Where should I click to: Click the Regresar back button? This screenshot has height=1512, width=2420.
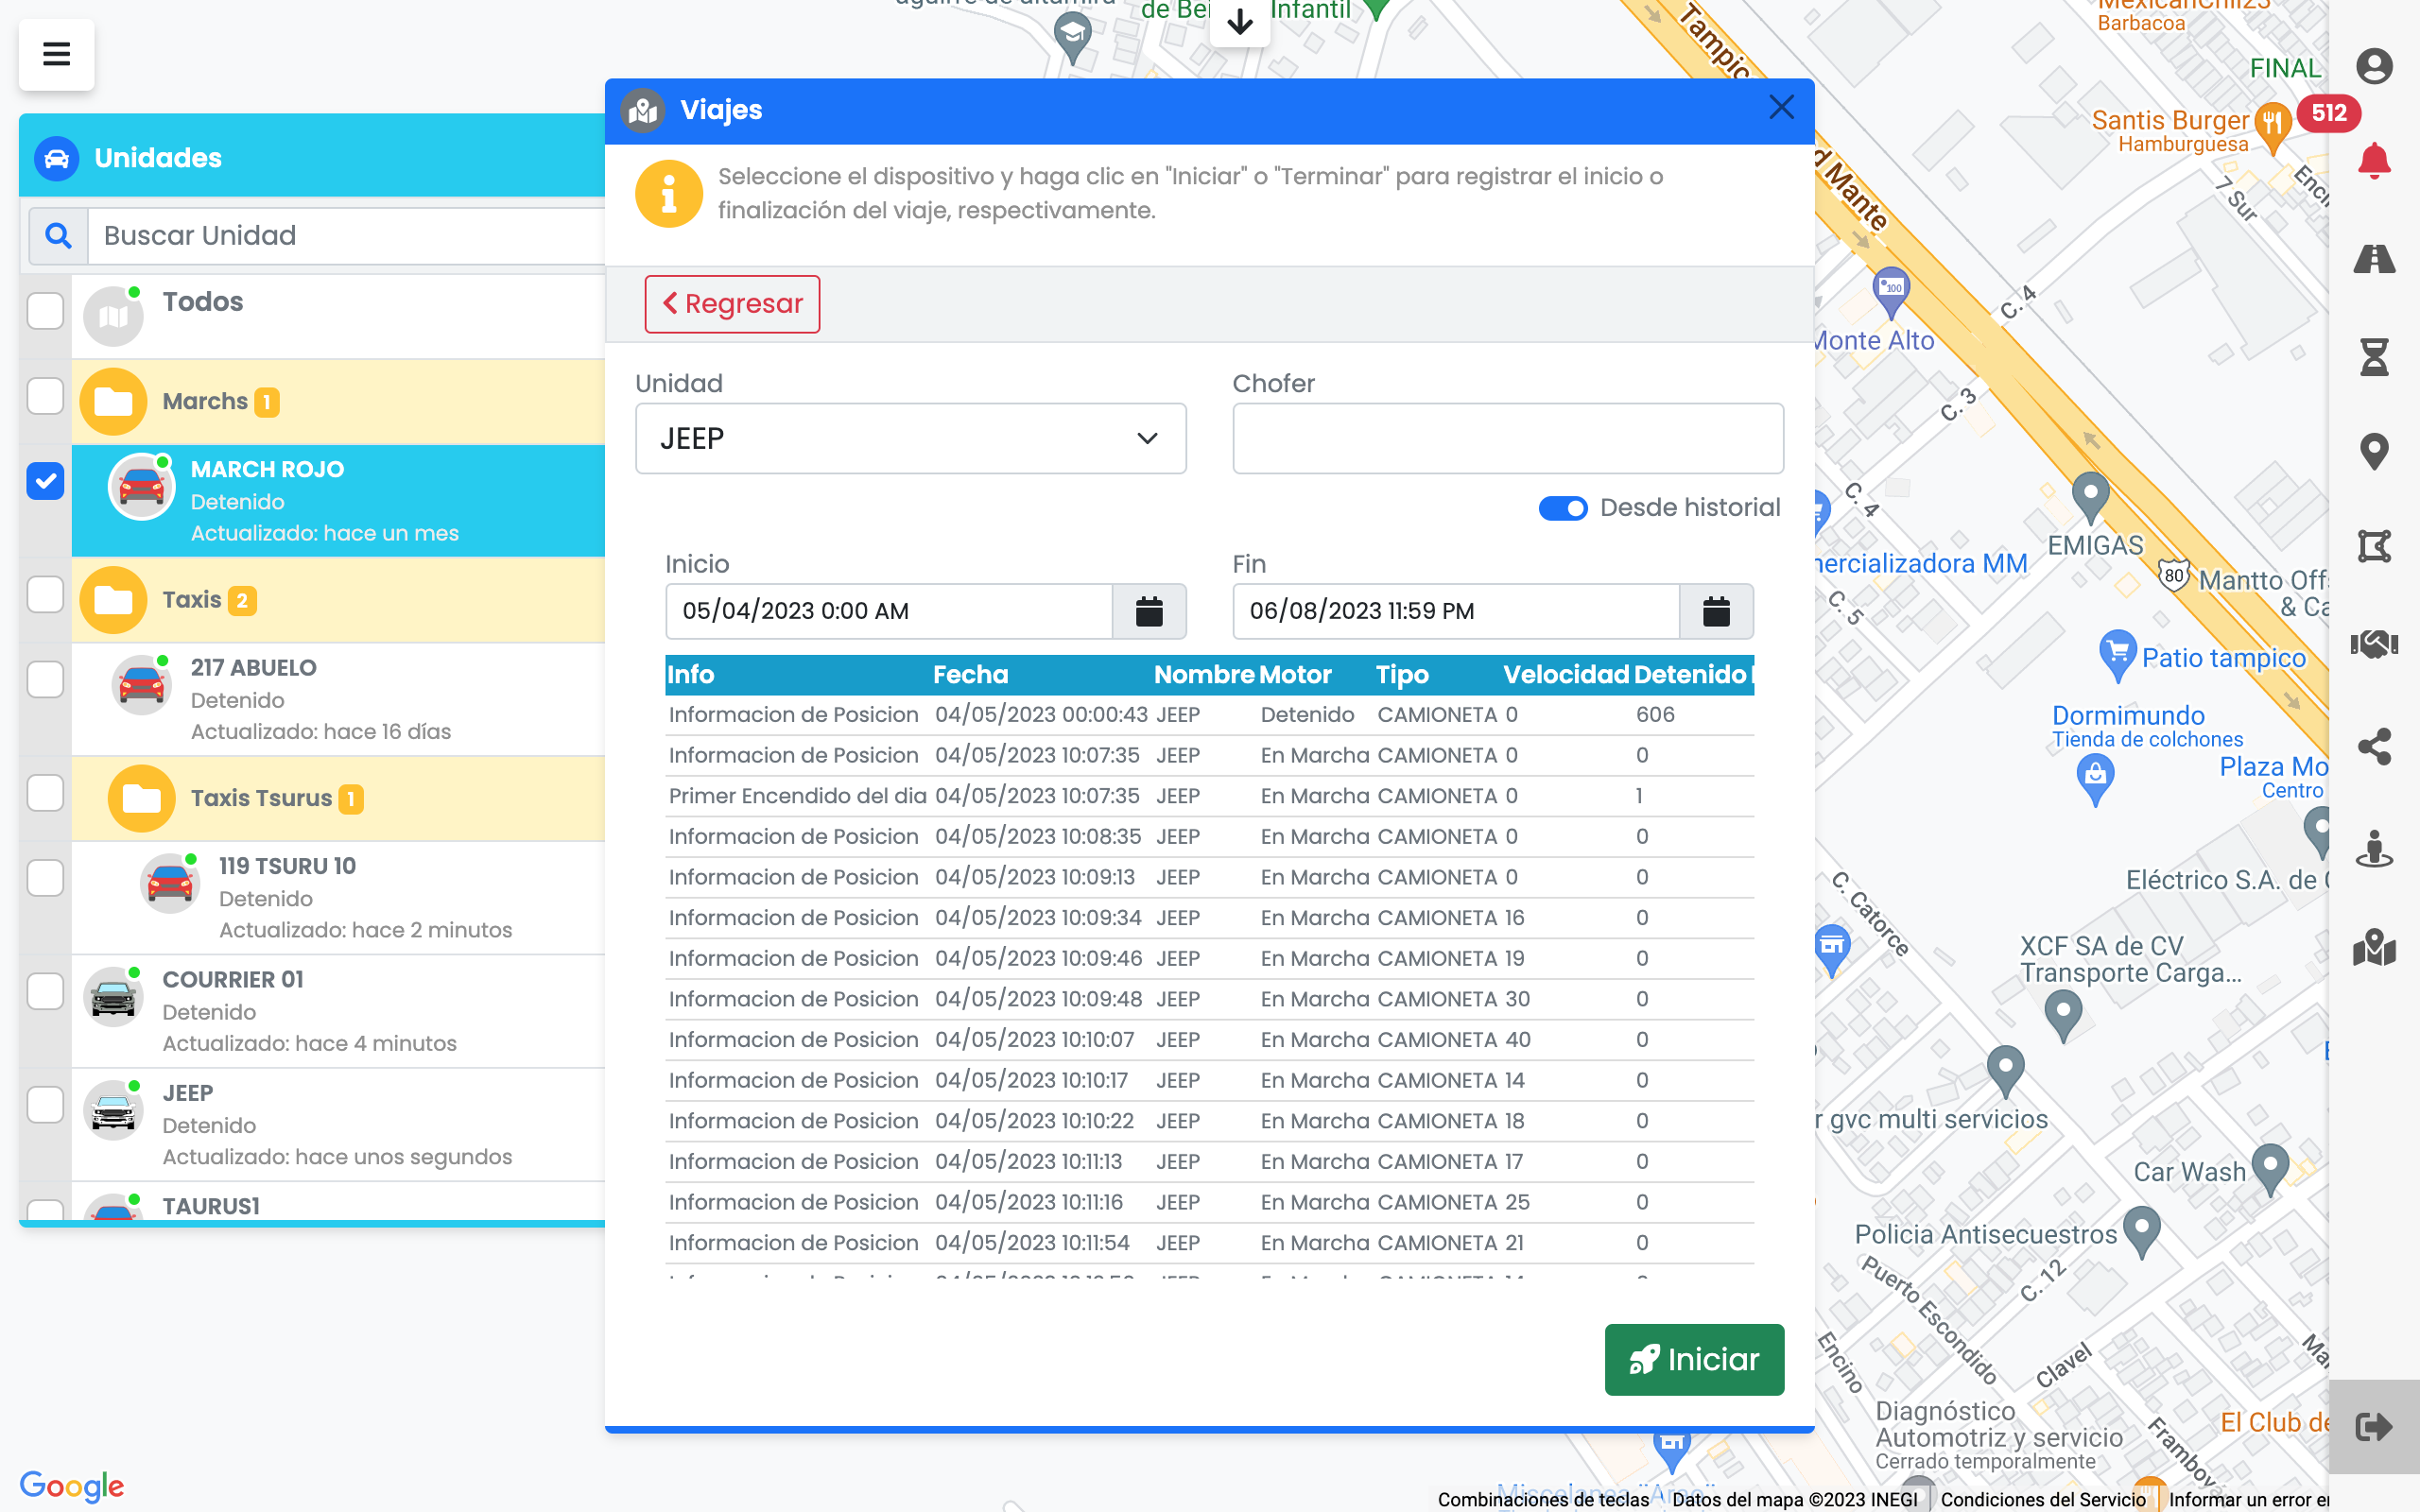(x=732, y=304)
